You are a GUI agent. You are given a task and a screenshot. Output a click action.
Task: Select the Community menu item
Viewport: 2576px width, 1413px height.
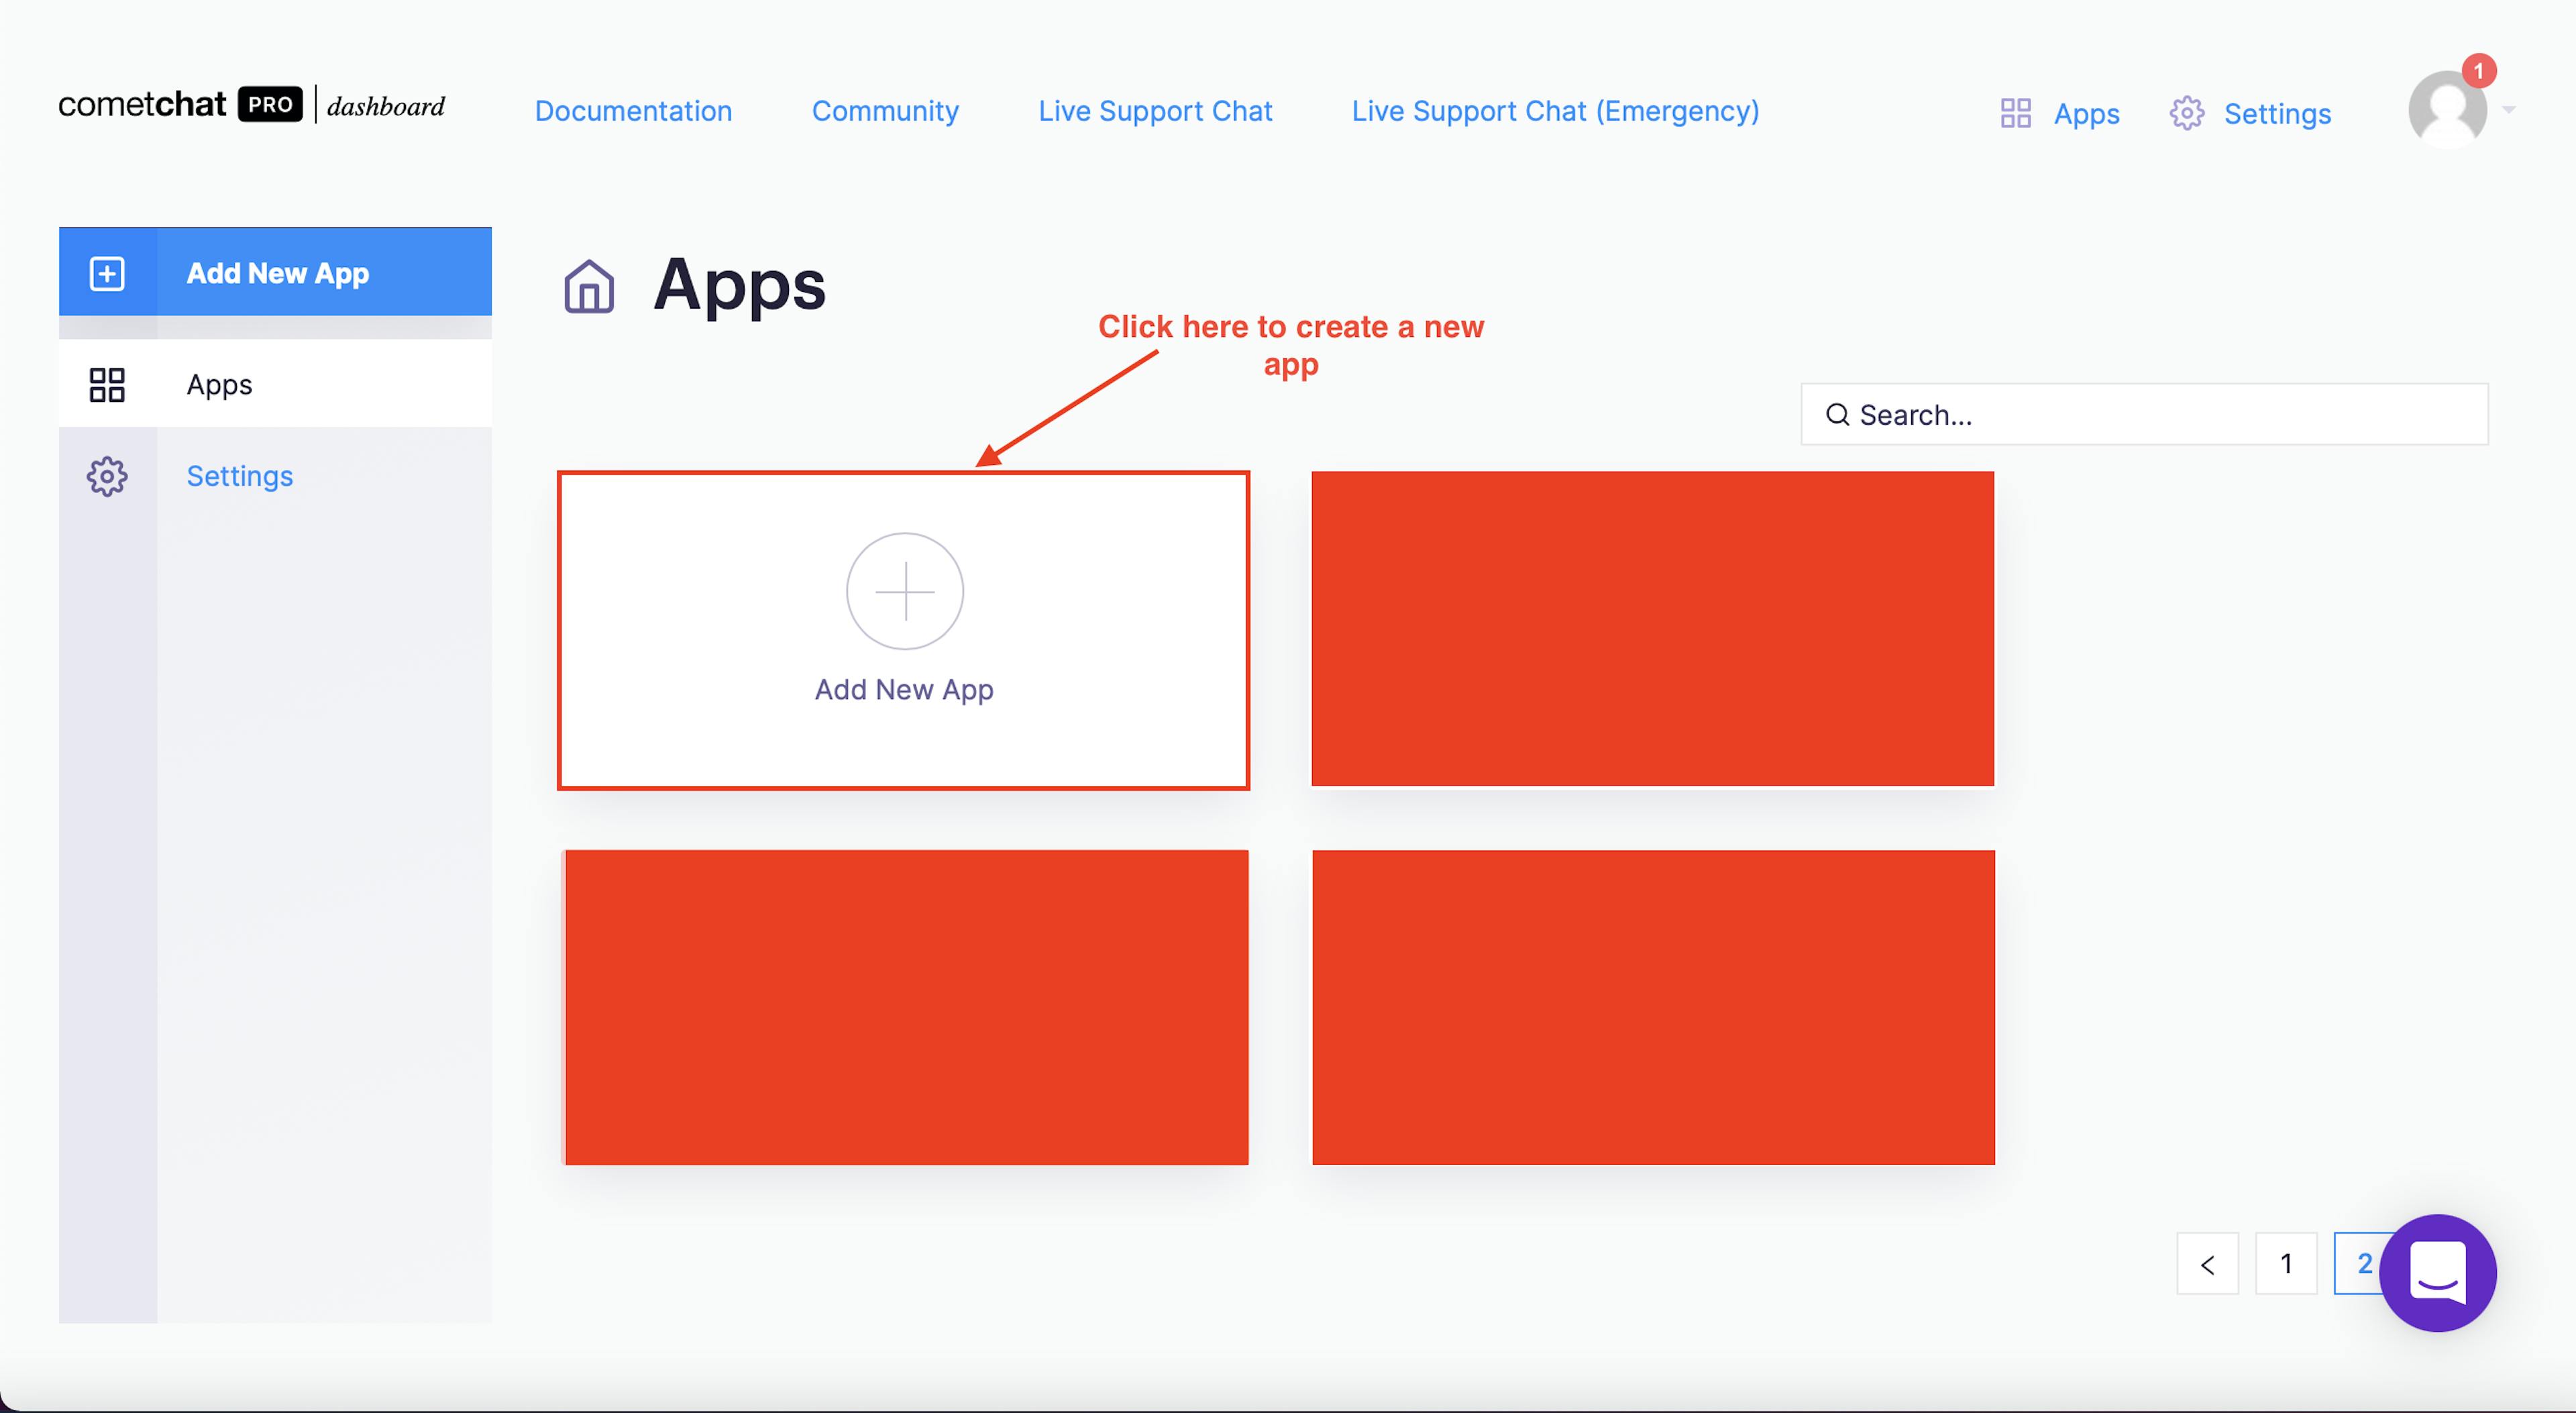point(885,109)
